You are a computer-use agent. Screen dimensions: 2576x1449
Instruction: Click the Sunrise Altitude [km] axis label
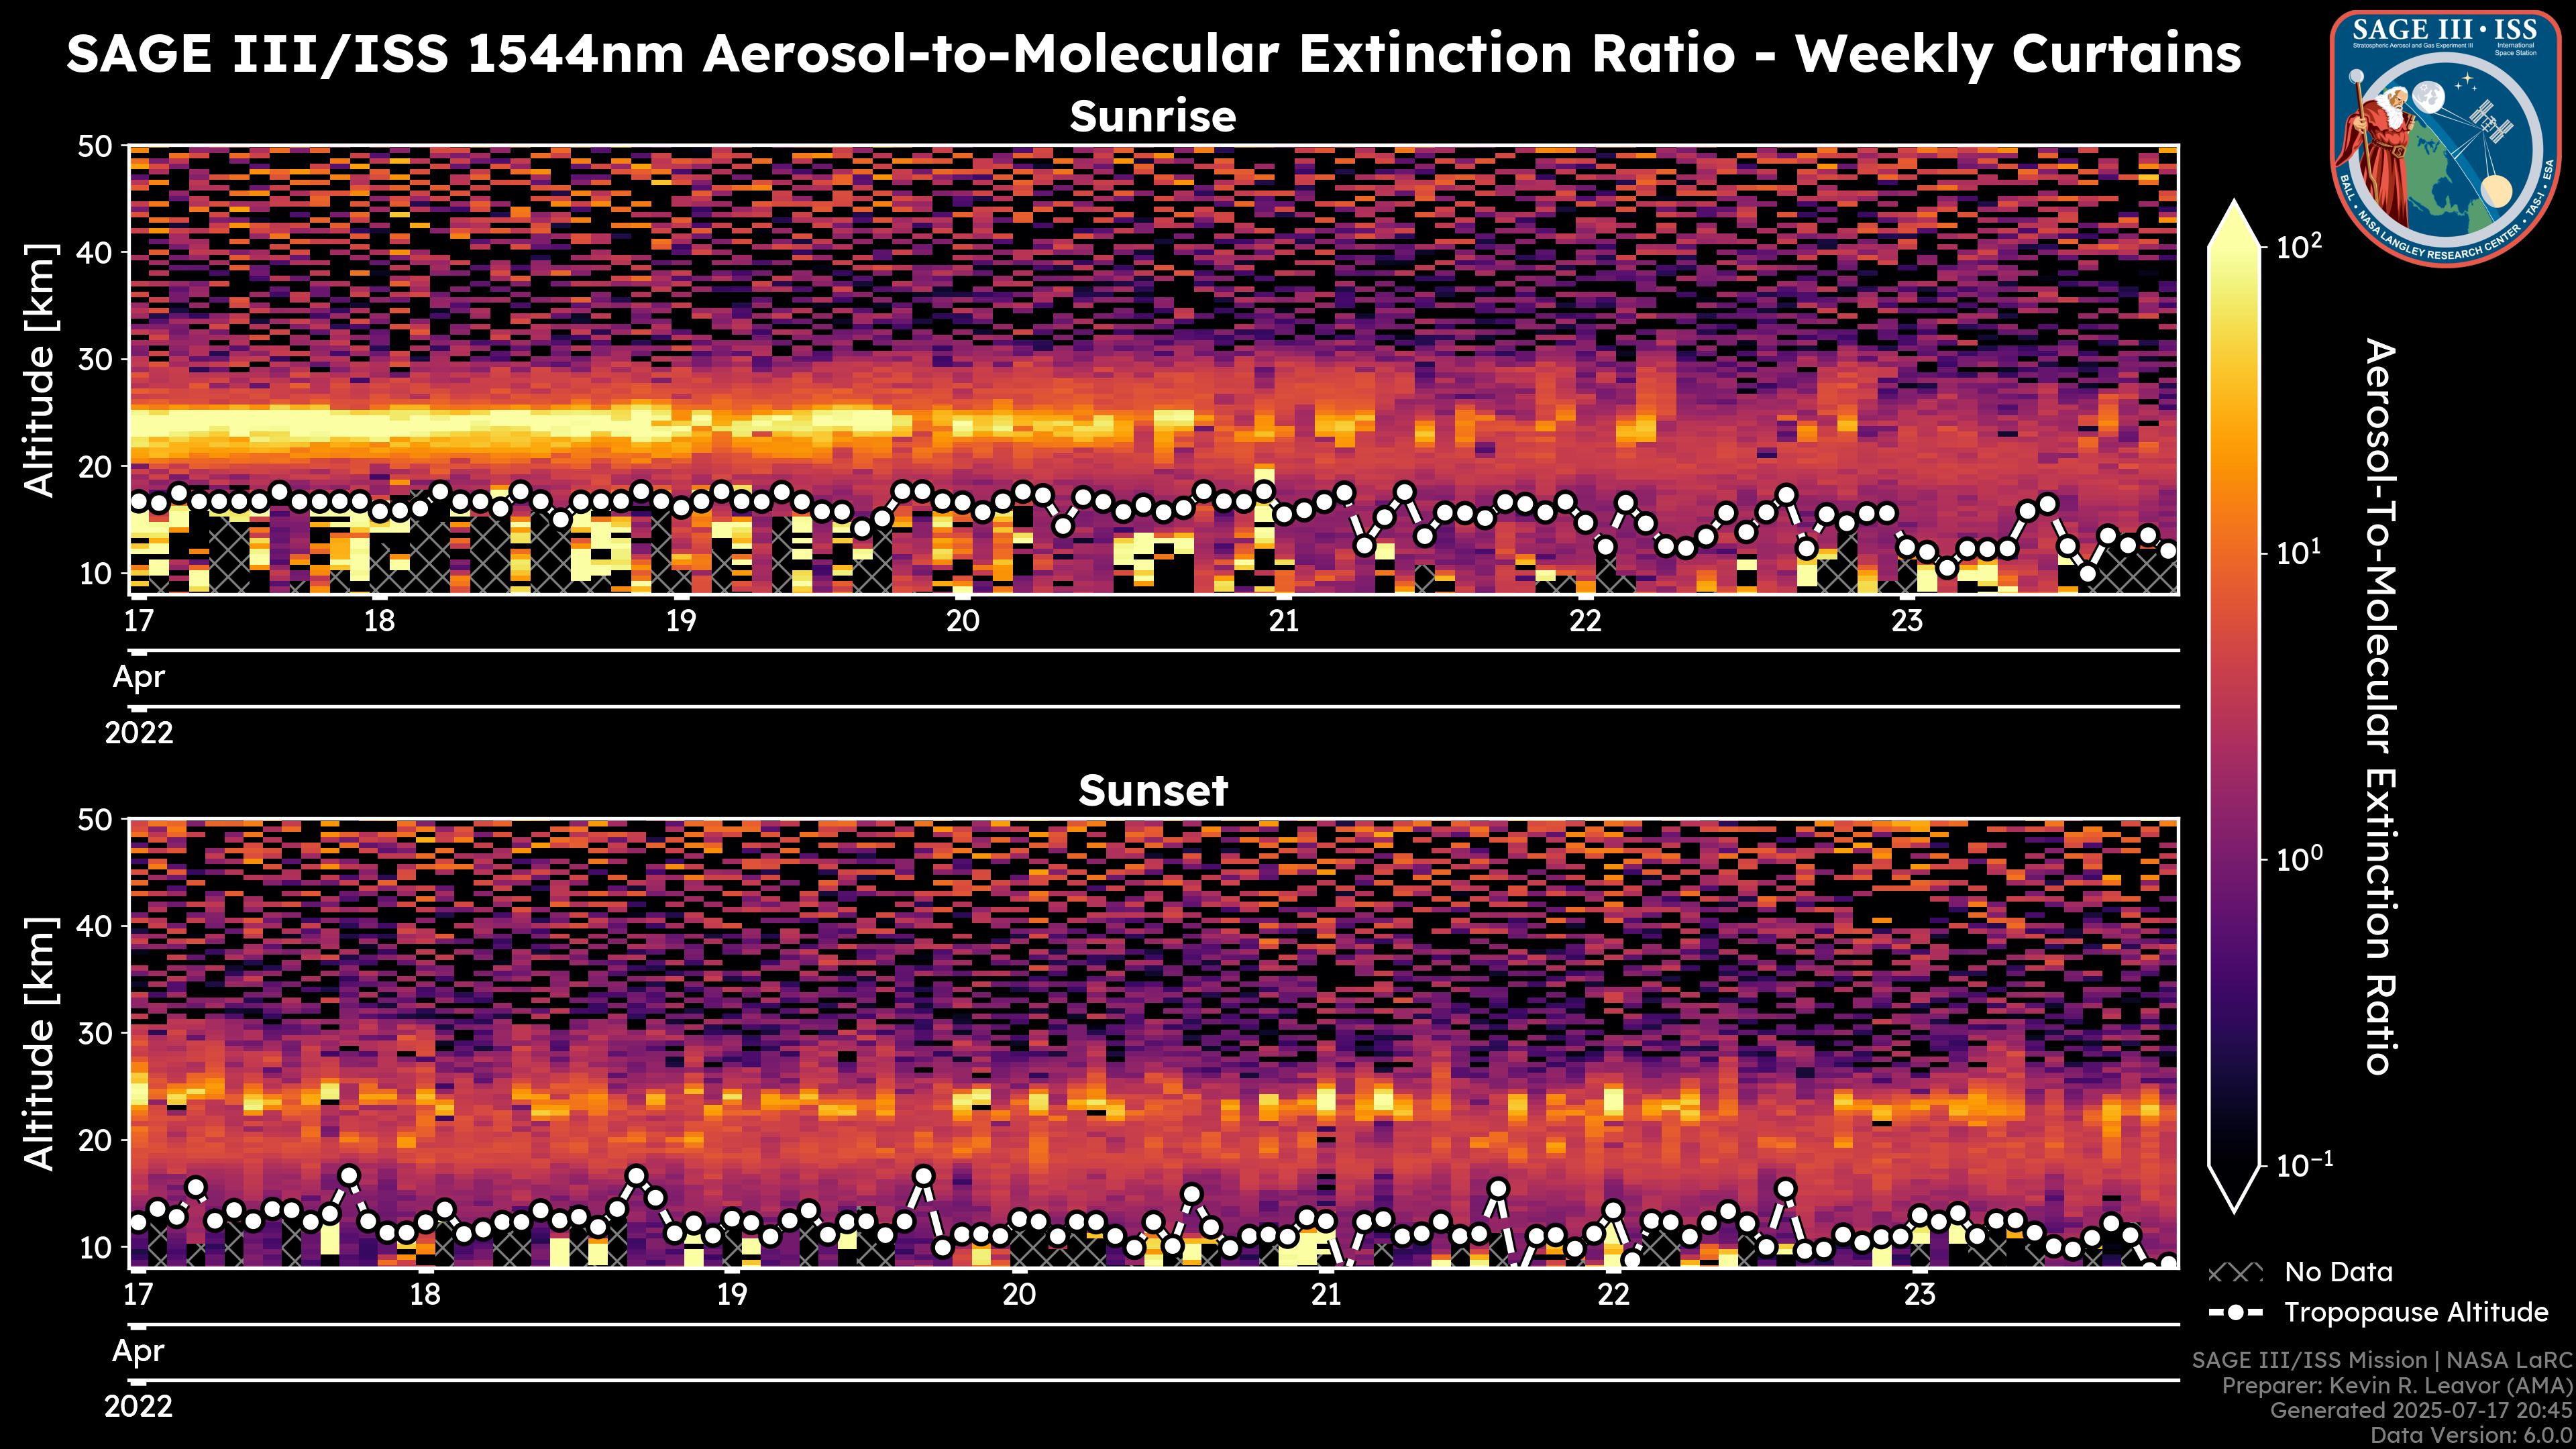click(x=40, y=370)
